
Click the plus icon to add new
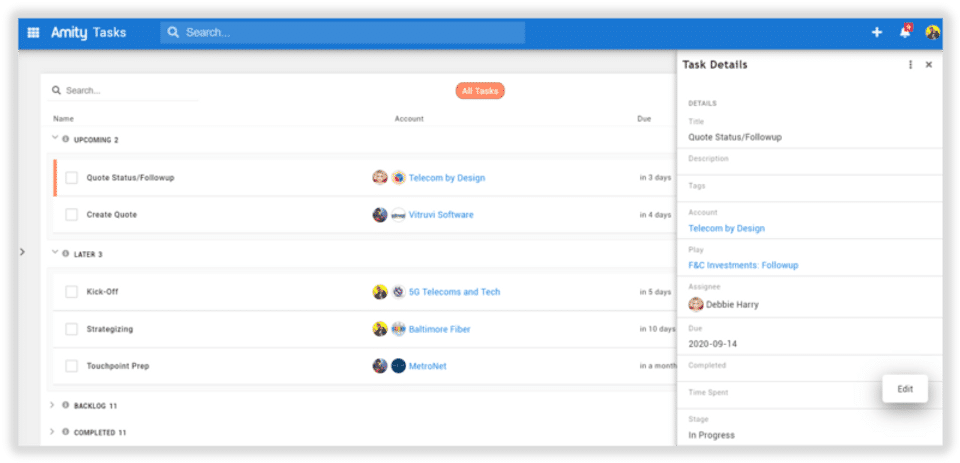pyautogui.click(x=877, y=32)
